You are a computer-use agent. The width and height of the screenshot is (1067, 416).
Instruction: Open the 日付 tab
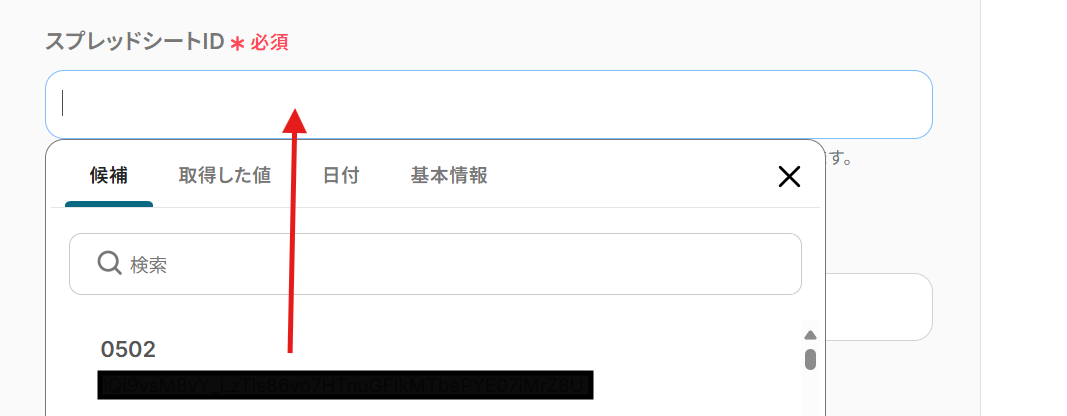(341, 176)
